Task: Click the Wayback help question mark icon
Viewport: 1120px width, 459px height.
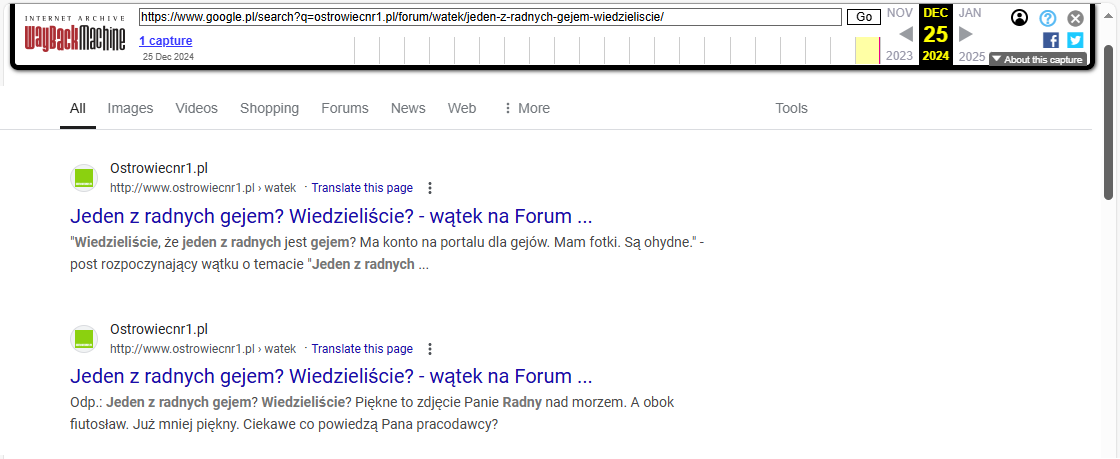Action: click(x=1047, y=18)
